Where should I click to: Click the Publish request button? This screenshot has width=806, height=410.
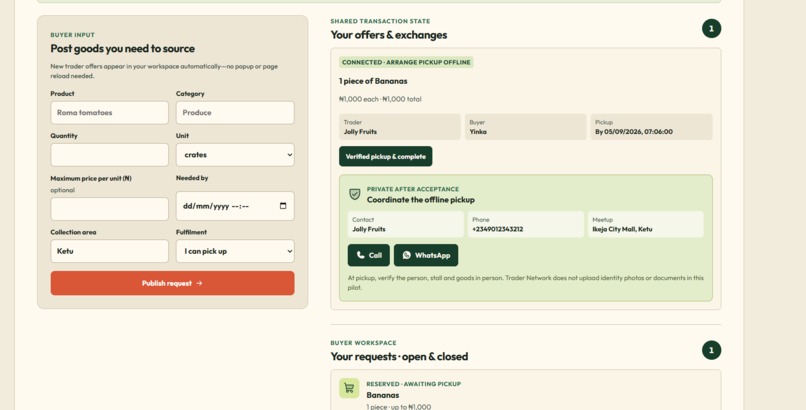pyautogui.click(x=172, y=283)
